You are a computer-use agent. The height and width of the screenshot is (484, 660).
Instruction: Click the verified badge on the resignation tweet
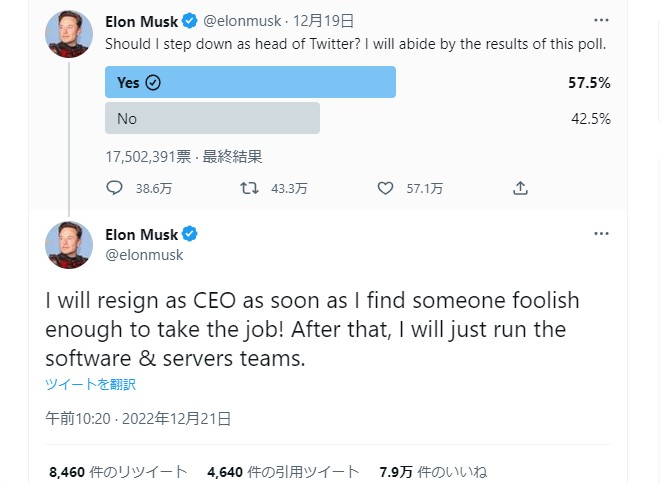[x=190, y=235]
